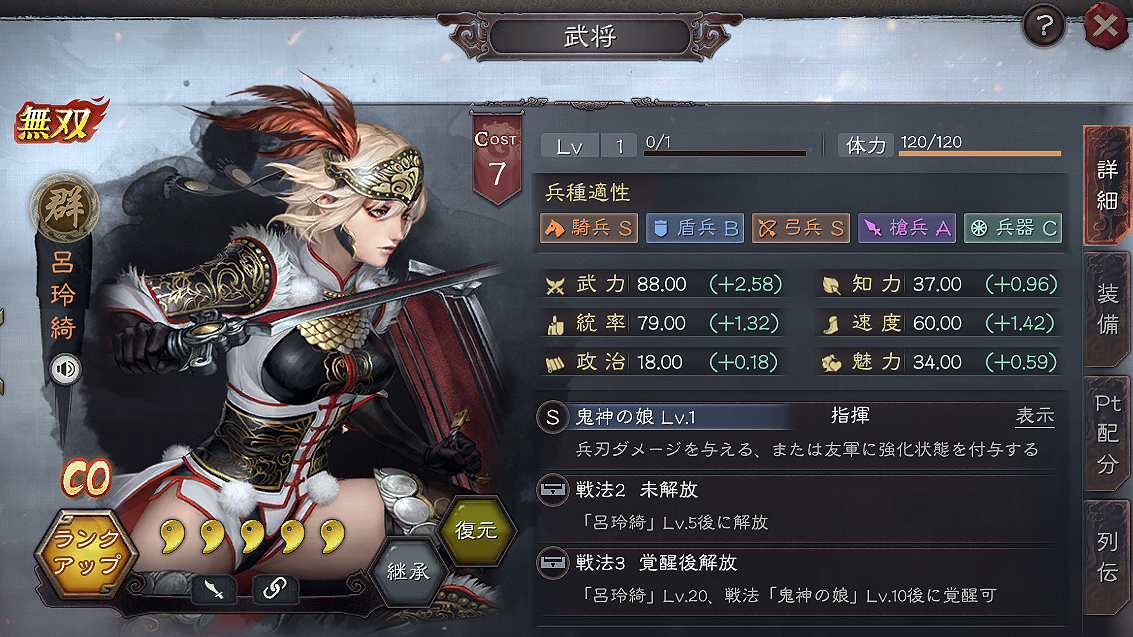Select the S-rank skill badge icon

[x=553, y=417]
